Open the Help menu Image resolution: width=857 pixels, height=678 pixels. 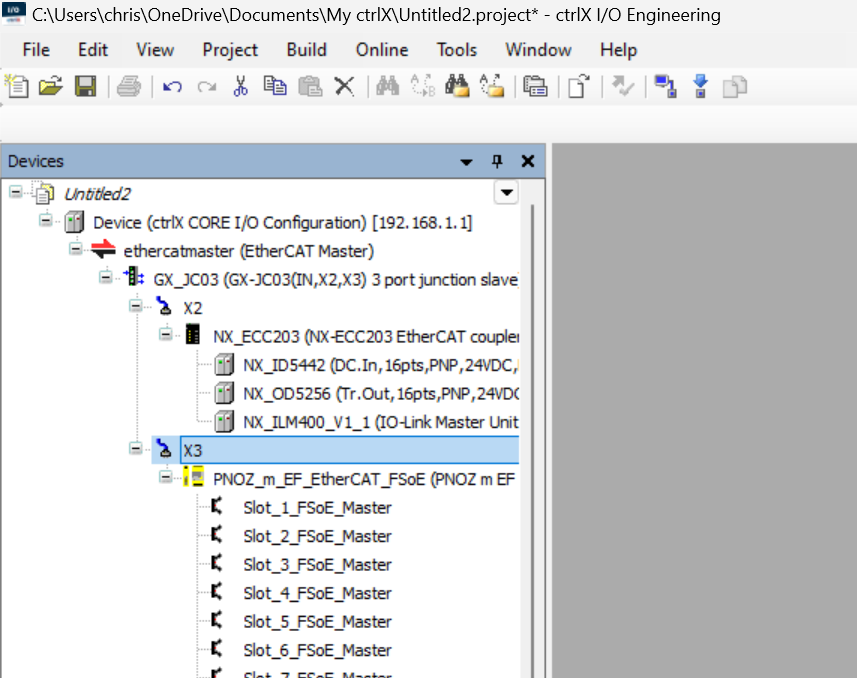tap(619, 50)
